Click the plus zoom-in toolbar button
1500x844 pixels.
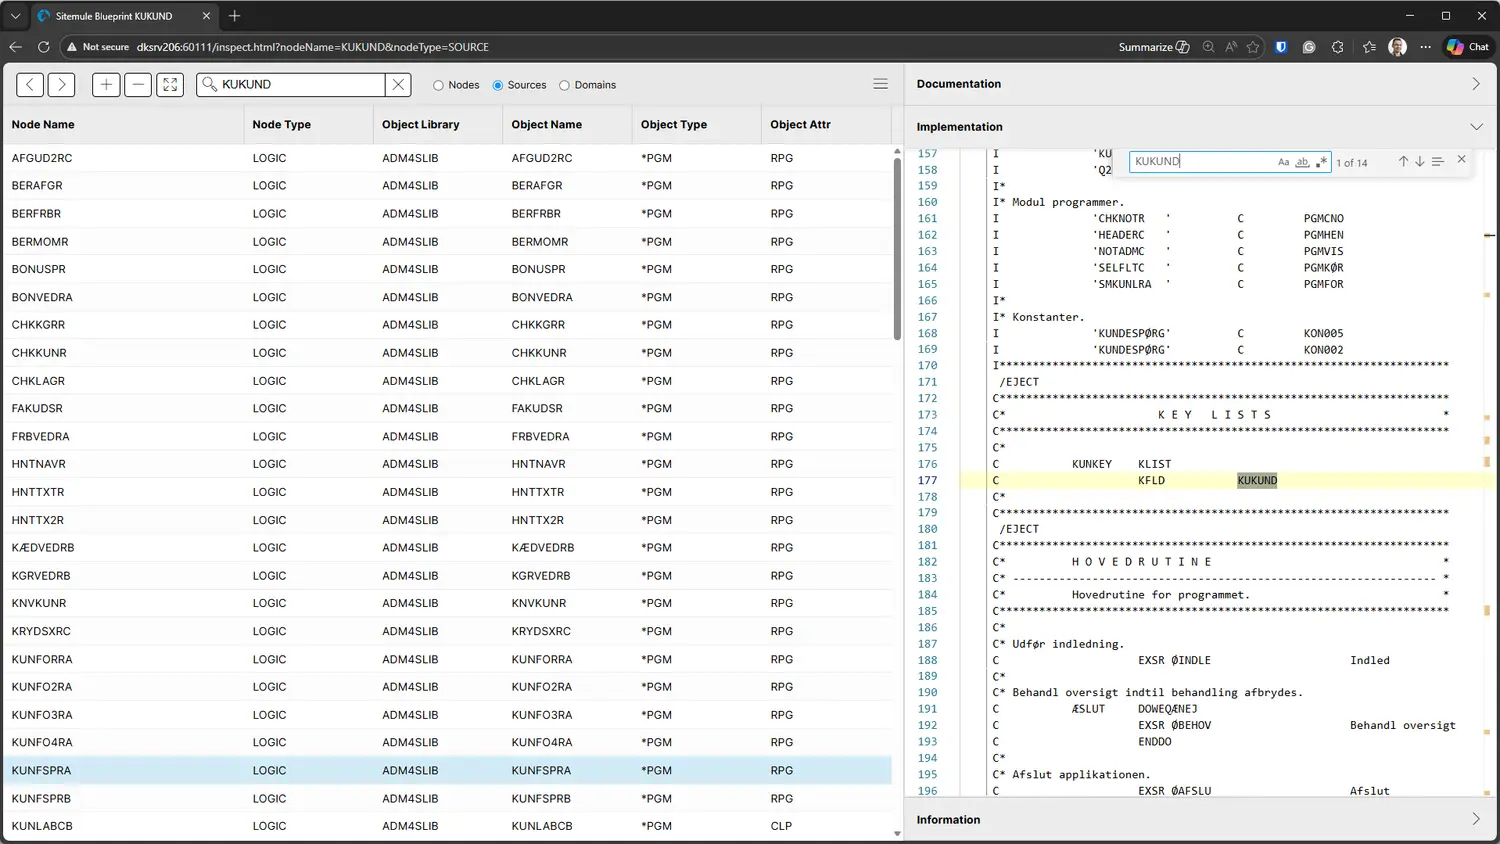coord(106,85)
